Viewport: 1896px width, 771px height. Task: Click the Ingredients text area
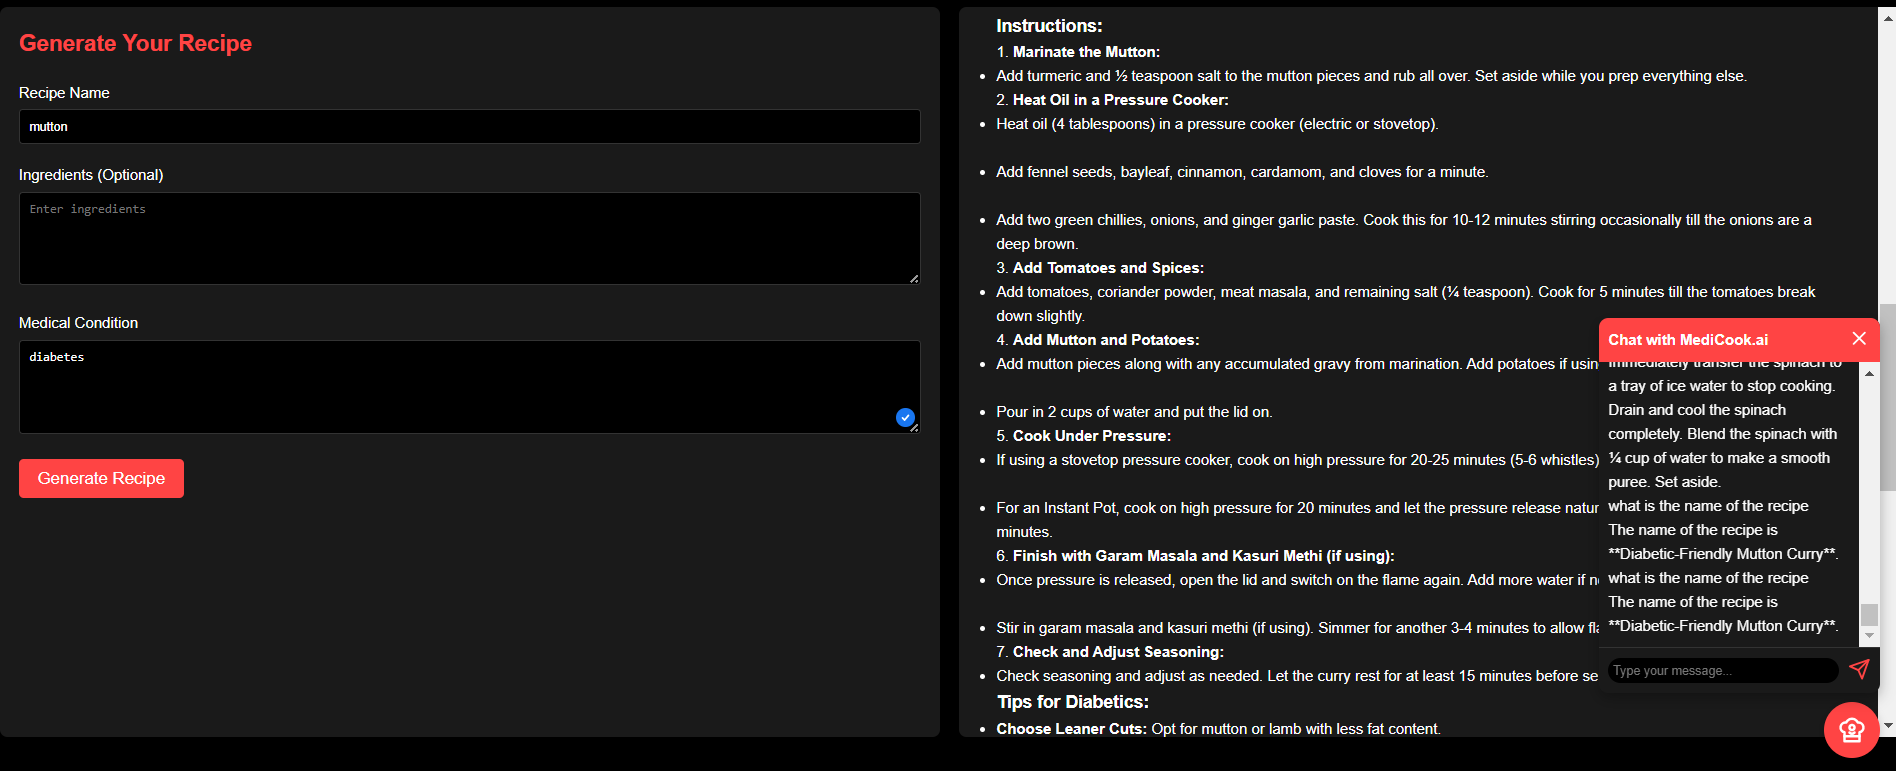click(x=469, y=238)
